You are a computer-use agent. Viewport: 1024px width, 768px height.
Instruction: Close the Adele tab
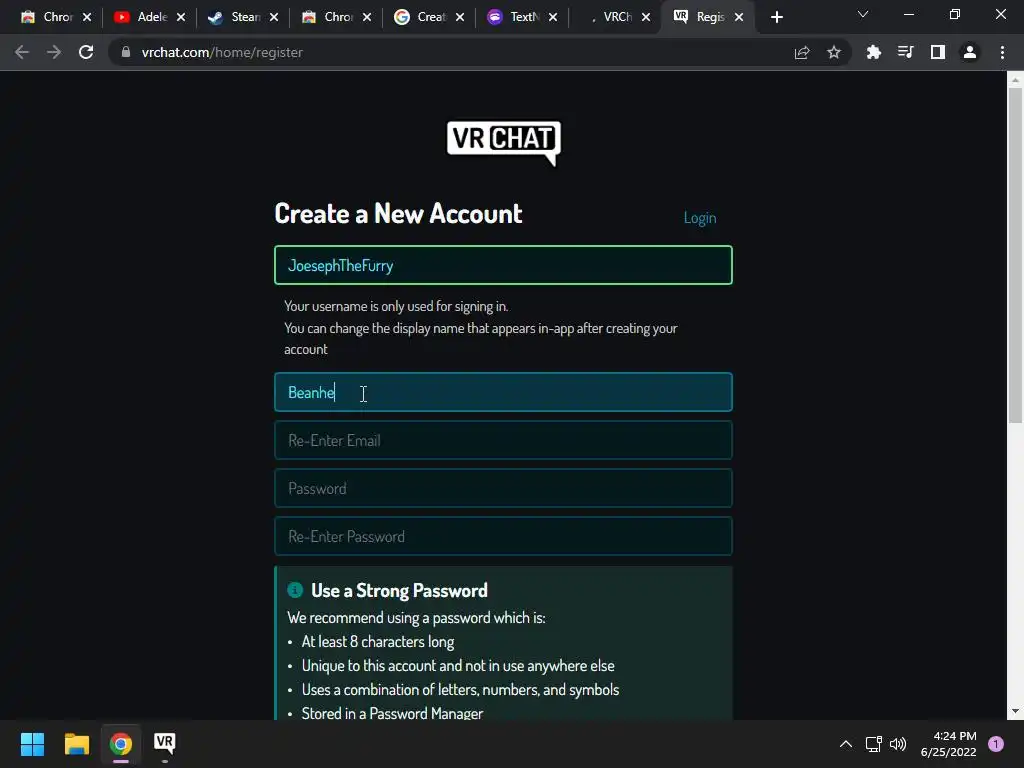click(181, 17)
